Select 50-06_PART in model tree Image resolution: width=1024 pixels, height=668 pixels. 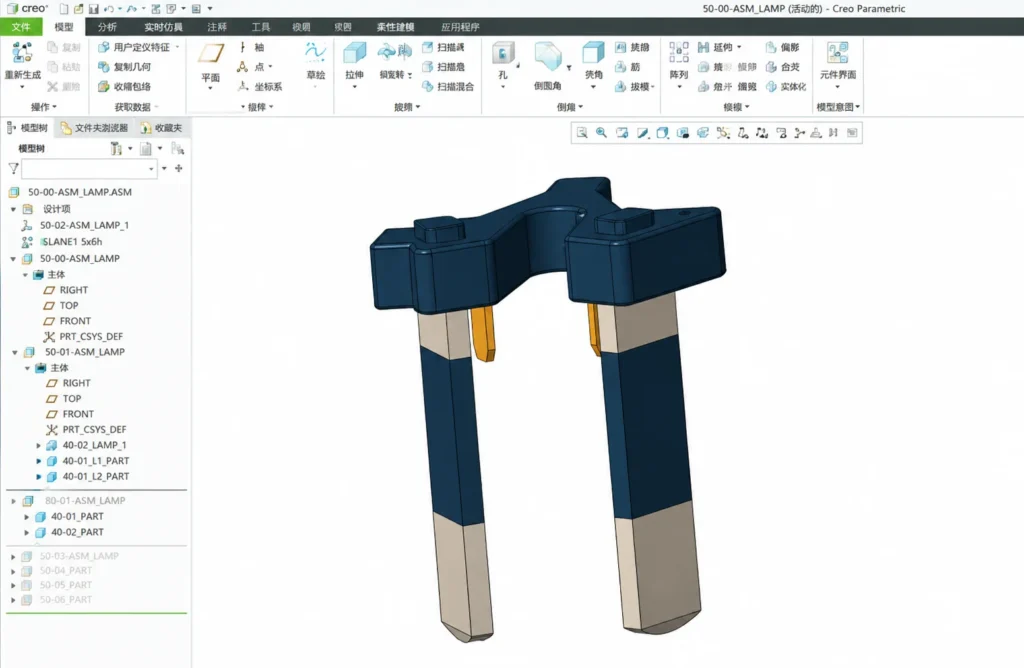[x=65, y=599]
